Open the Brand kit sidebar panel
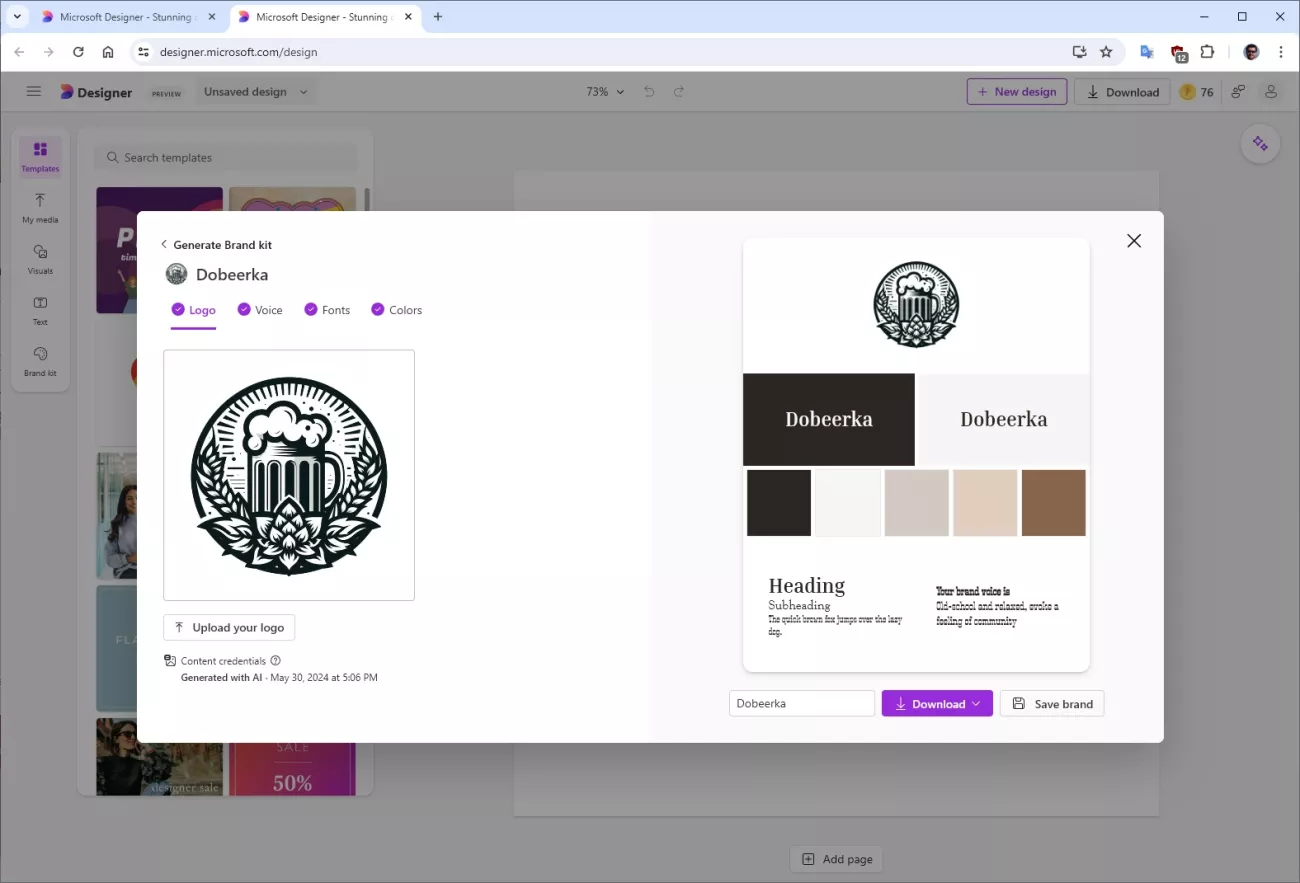Image resolution: width=1300 pixels, height=883 pixels. [40, 361]
